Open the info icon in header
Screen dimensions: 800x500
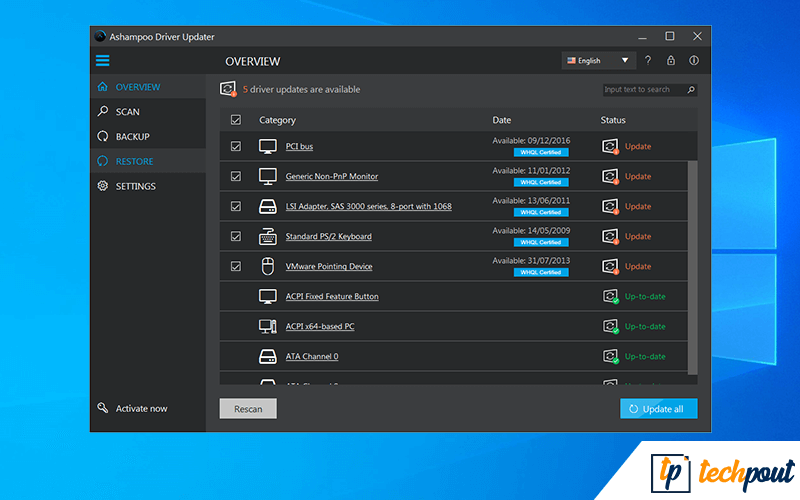point(693,61)
